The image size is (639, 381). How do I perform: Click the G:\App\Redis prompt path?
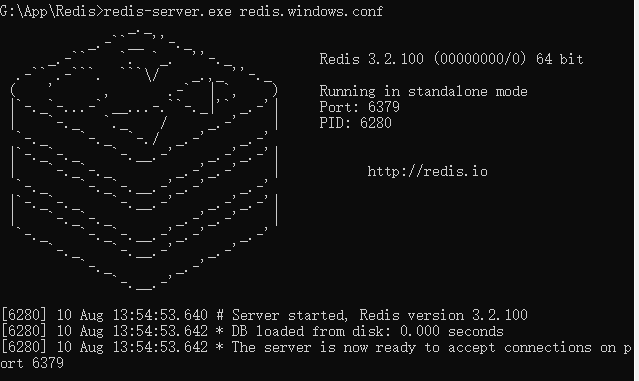click(x=48, y=11)
